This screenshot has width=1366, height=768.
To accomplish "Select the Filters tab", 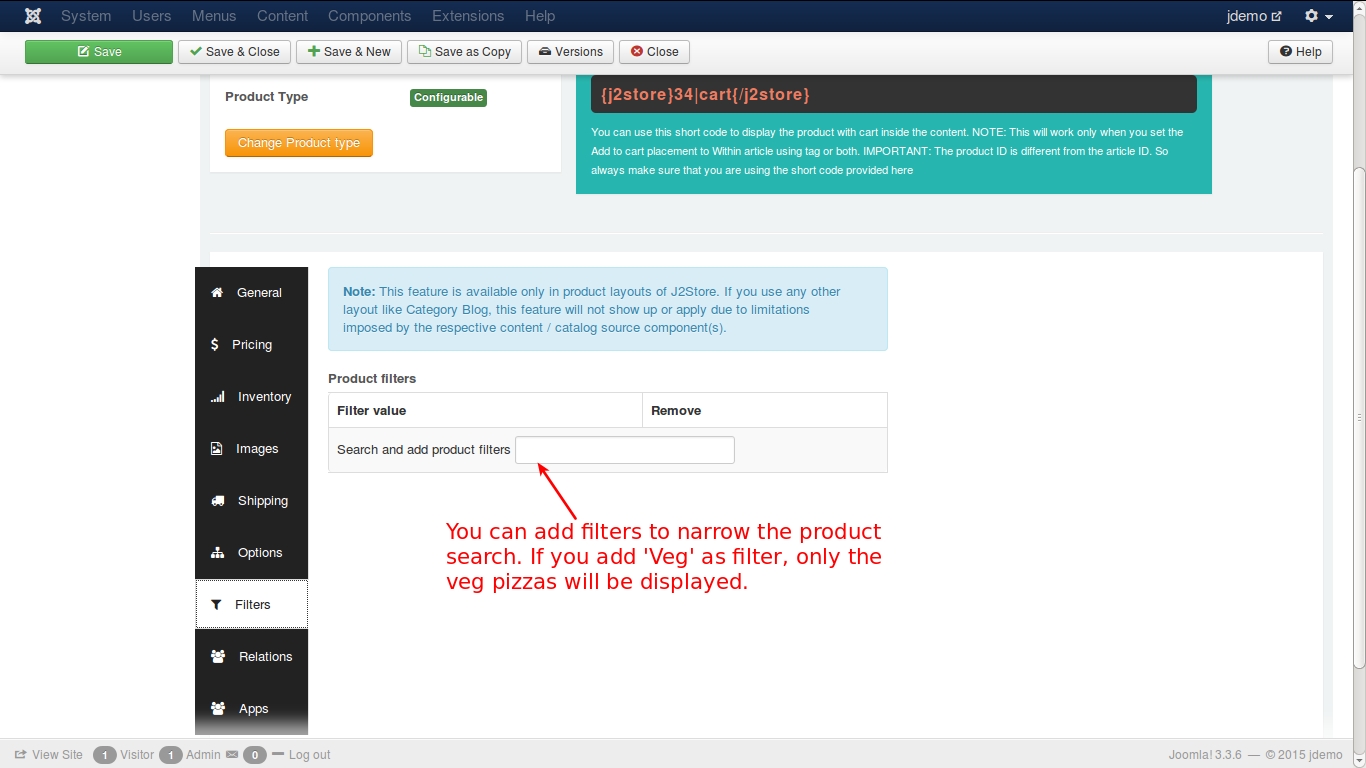I will 252,605.
